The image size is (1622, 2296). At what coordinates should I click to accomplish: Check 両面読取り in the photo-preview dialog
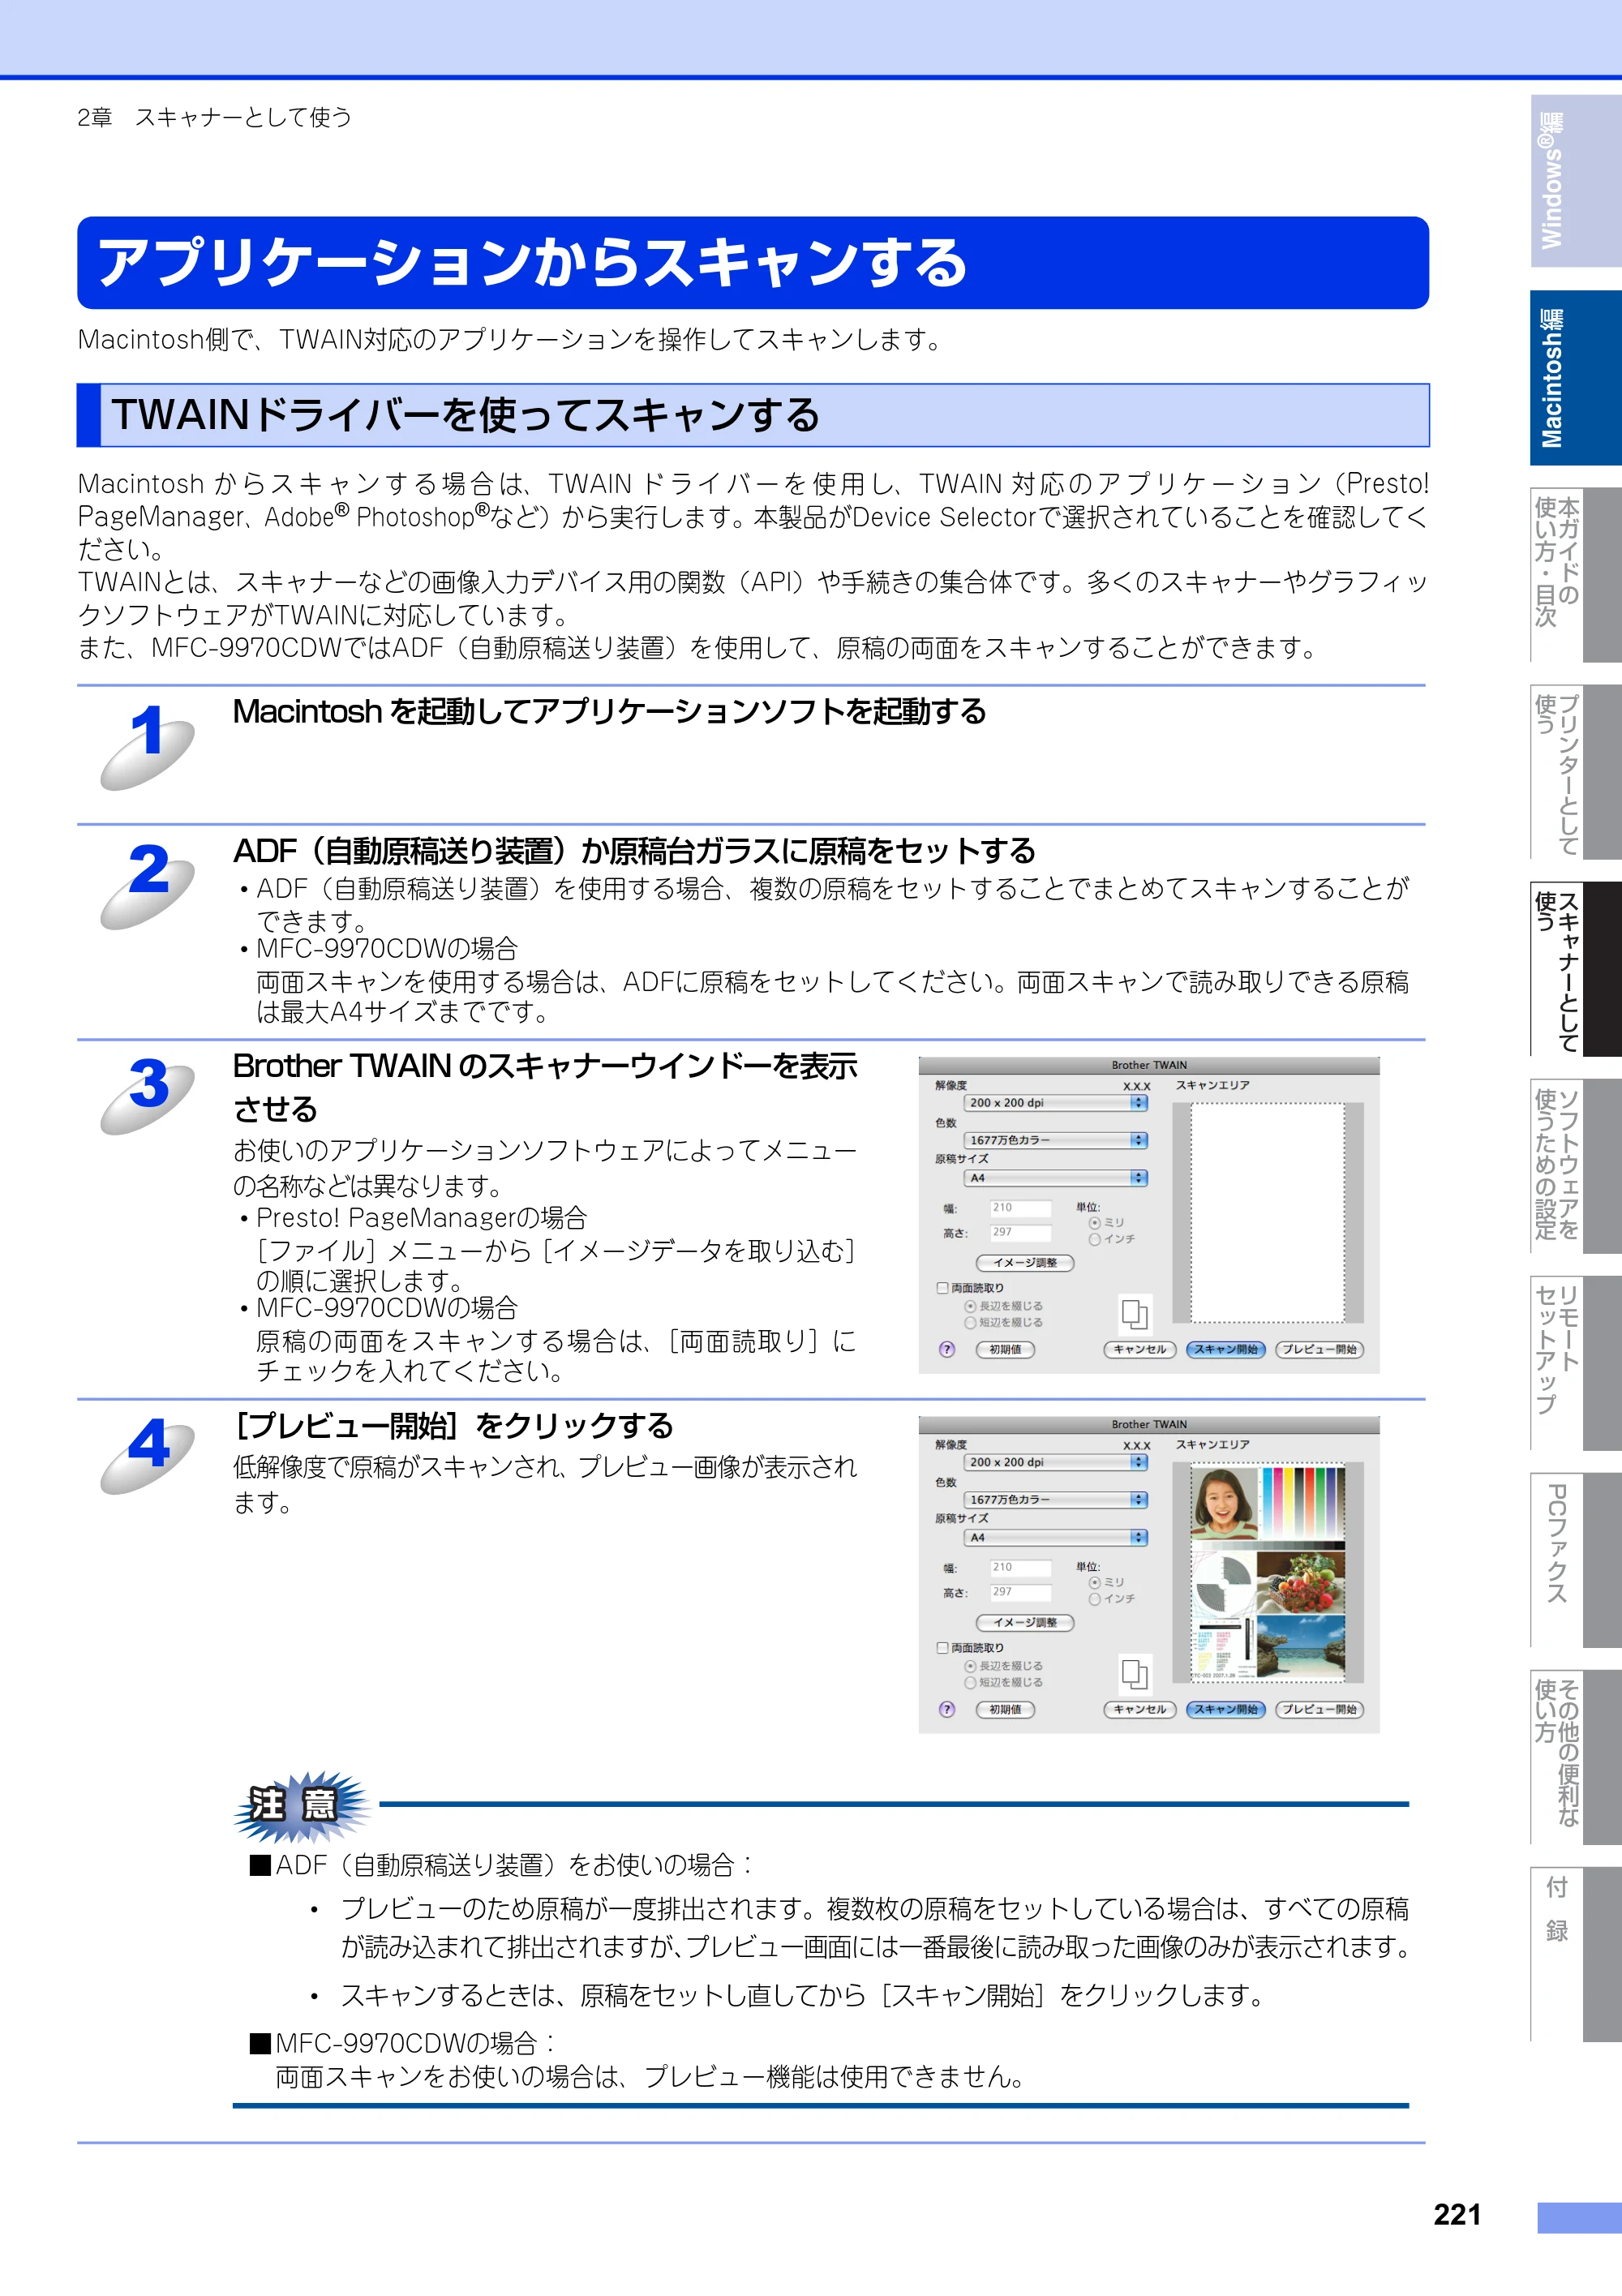[942, 1648]
